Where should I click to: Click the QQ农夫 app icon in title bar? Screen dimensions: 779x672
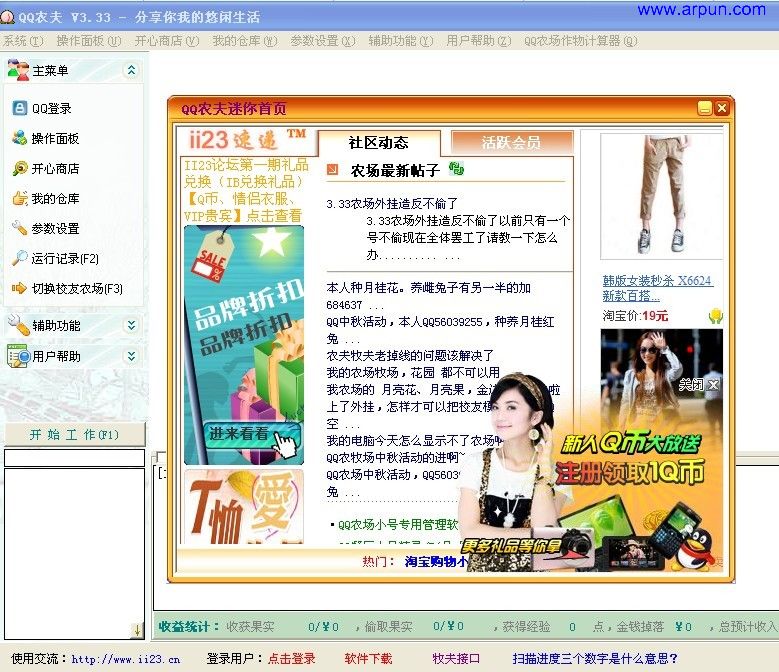(x=7, y=16)
